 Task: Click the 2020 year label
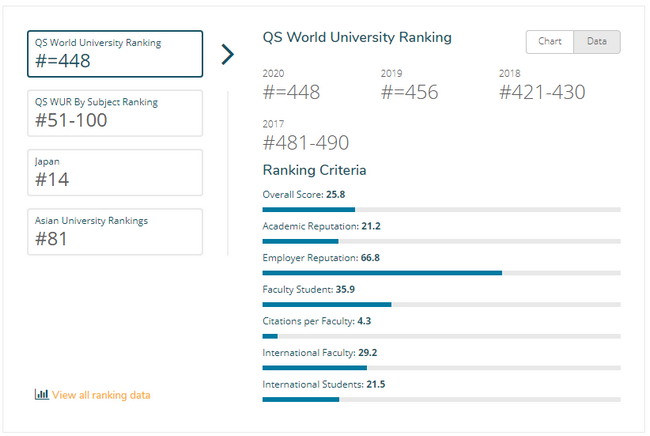273,73
